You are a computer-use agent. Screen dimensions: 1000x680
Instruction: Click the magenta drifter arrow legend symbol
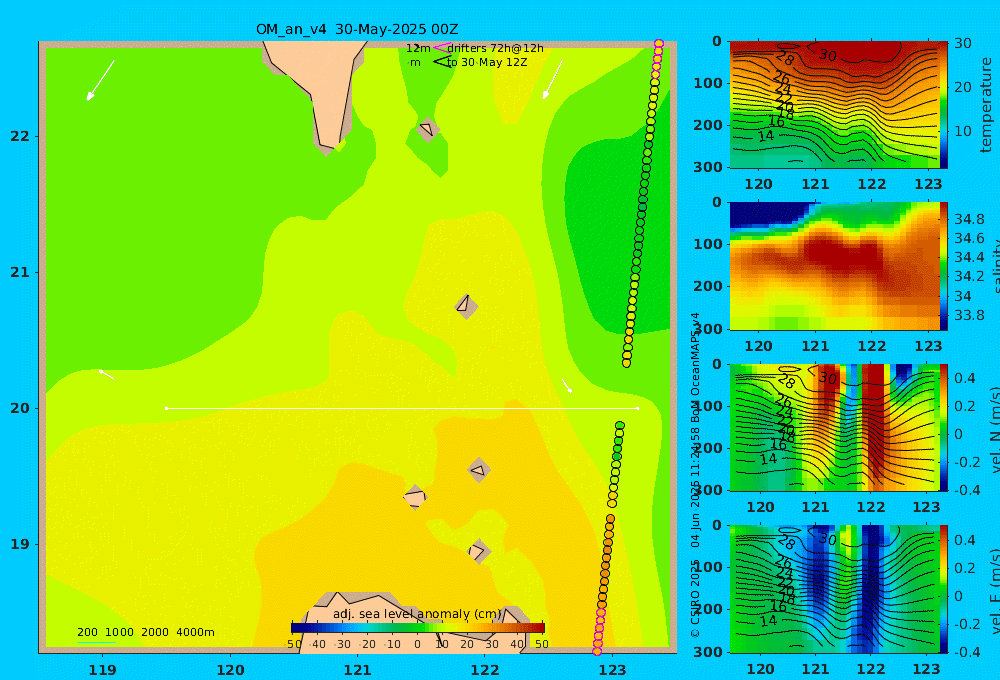(x=441, y=48)
